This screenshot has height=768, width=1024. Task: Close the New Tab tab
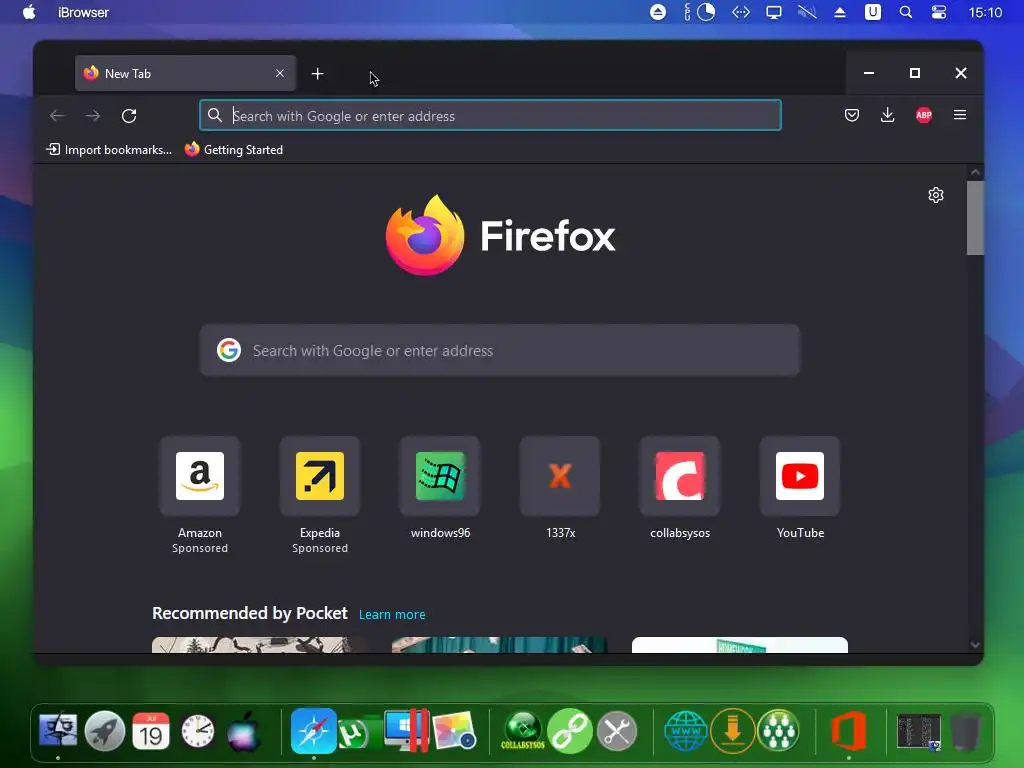[280, 73]
